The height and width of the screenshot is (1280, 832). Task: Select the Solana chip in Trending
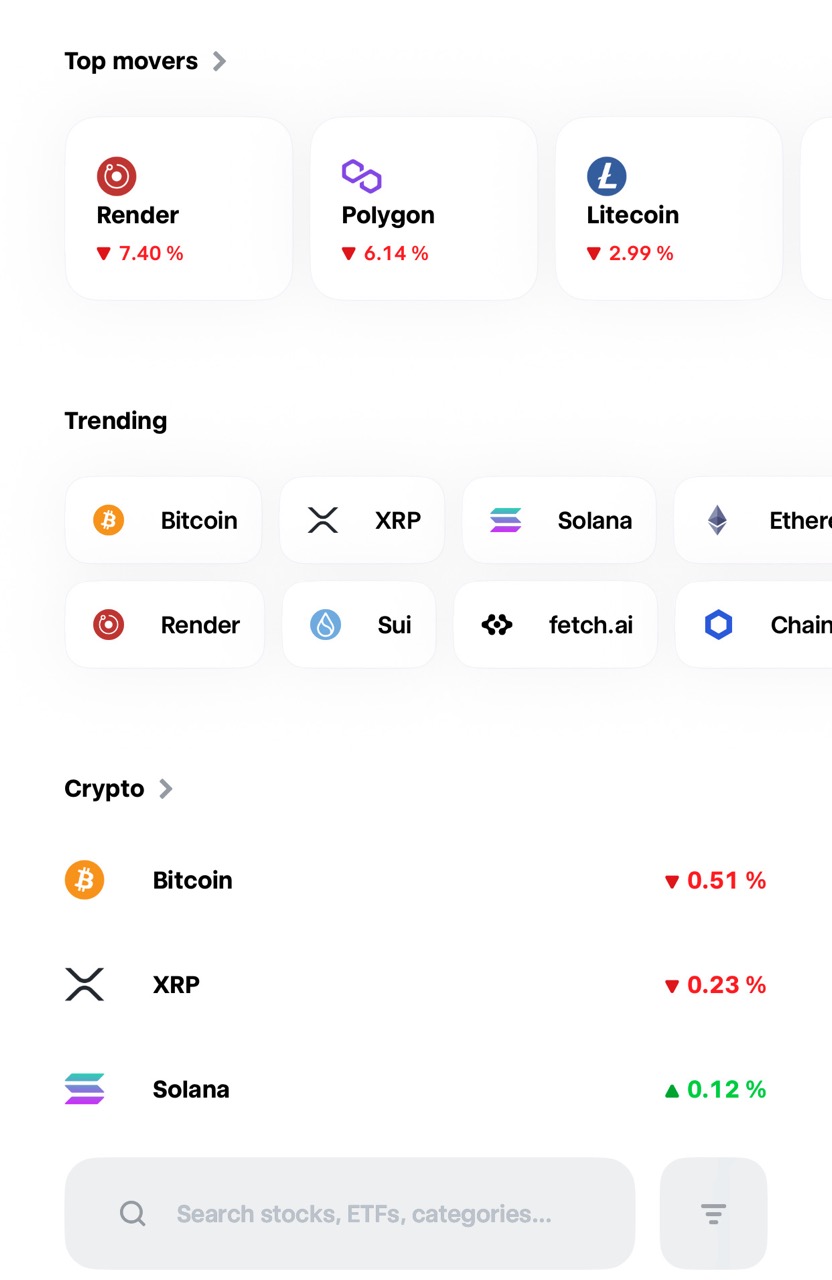click(x=558, y=520)
